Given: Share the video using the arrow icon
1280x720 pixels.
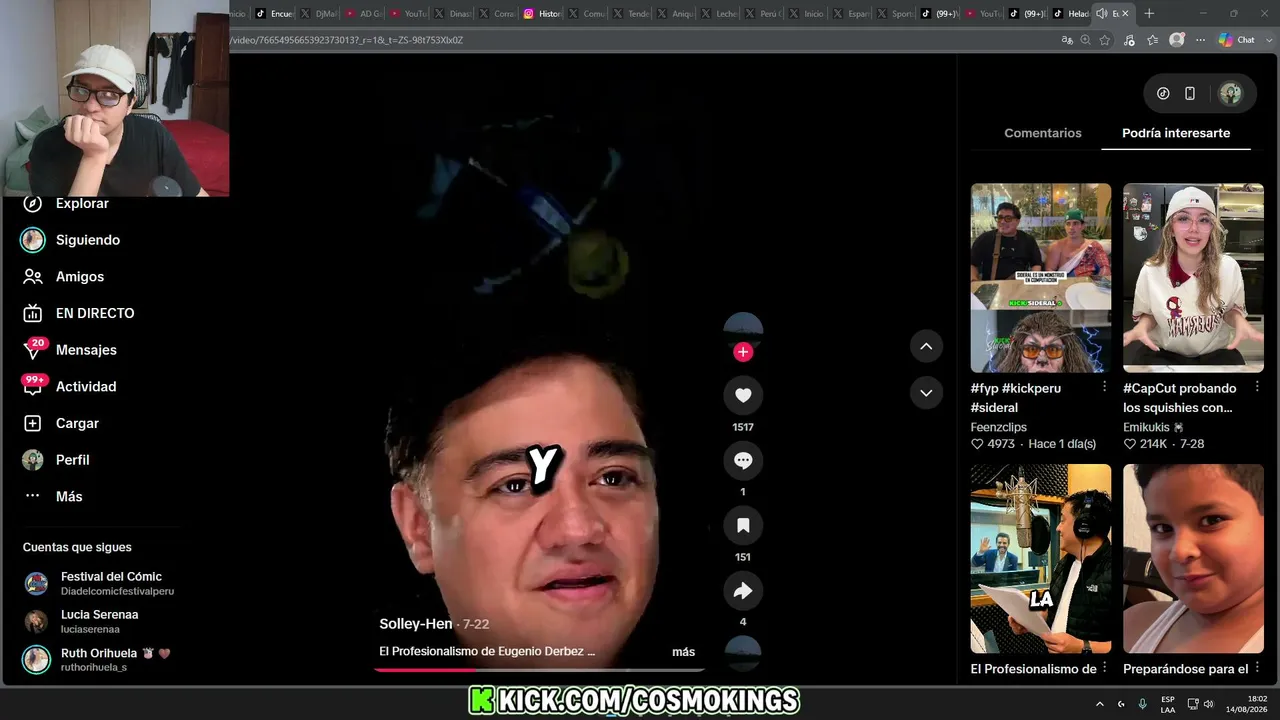Looking at the screenshot, I should pyautogui.click(x=743, y=591).
